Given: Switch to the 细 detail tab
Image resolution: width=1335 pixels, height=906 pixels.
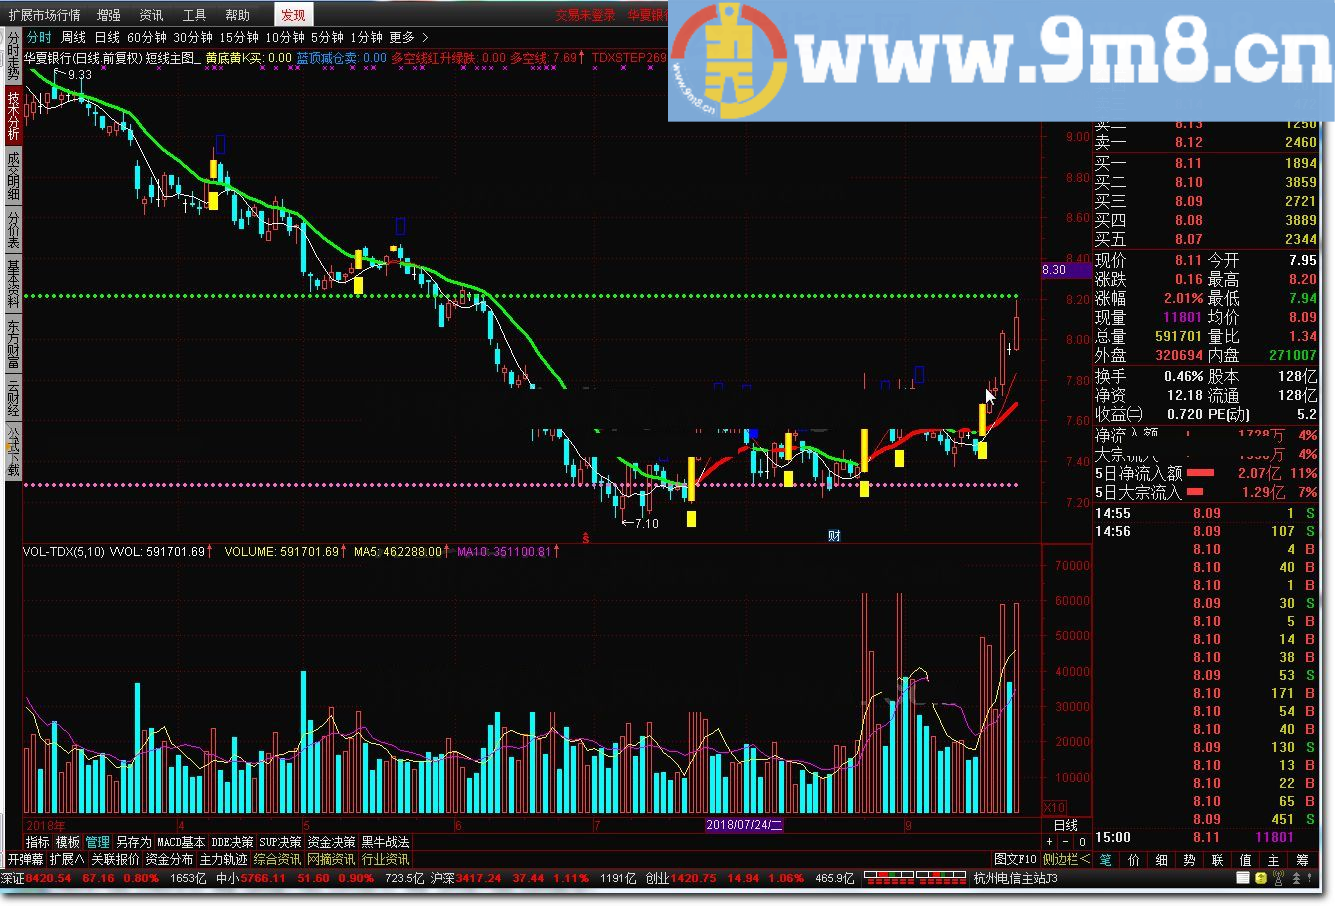Looking at the screenshot, I should click(1162, 859).
